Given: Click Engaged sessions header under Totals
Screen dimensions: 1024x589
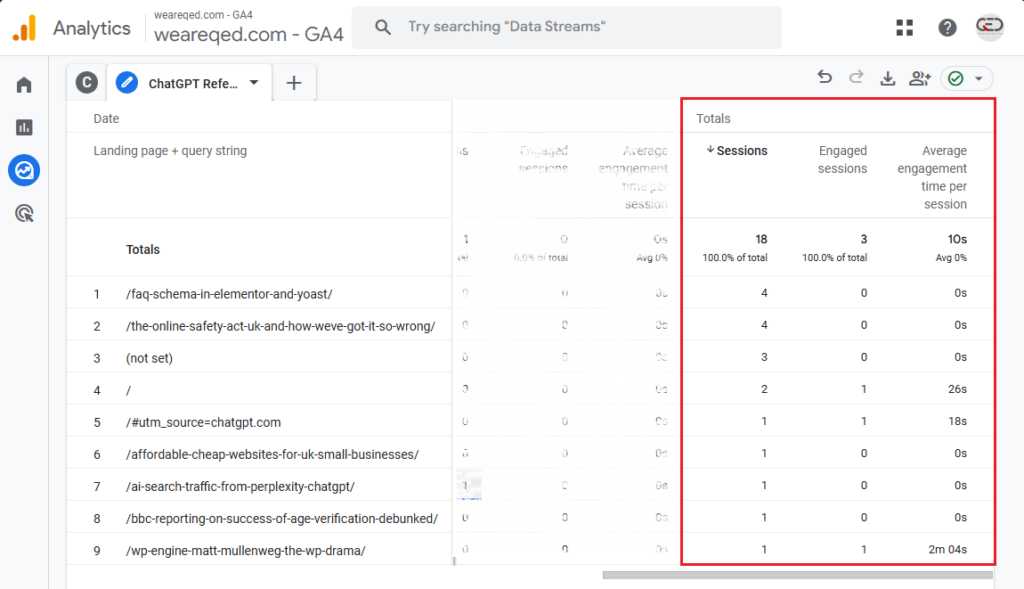Looking at the screenshot, I should [x=842, y=159].
